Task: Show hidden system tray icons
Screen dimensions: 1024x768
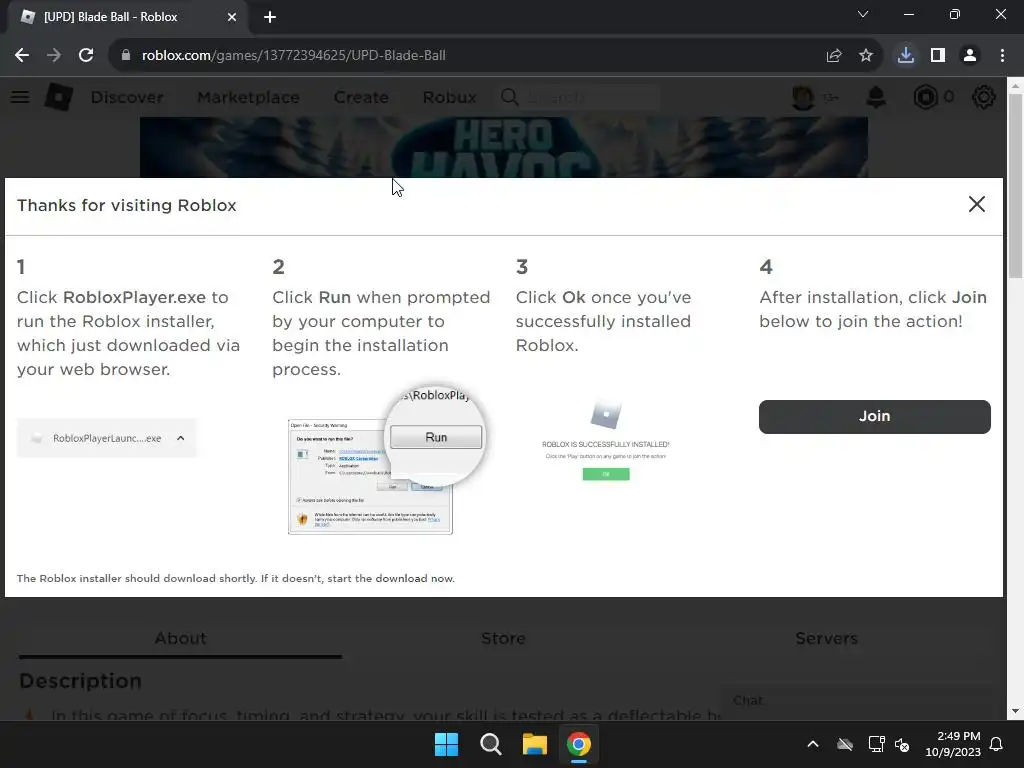Action: point(813,744)
